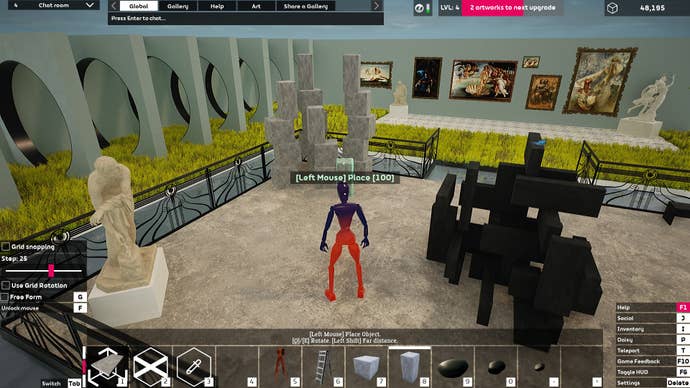Select the X delete tool in slot 2
The height and width of the screenshot is (388, 690).
[x=150, y=367]
